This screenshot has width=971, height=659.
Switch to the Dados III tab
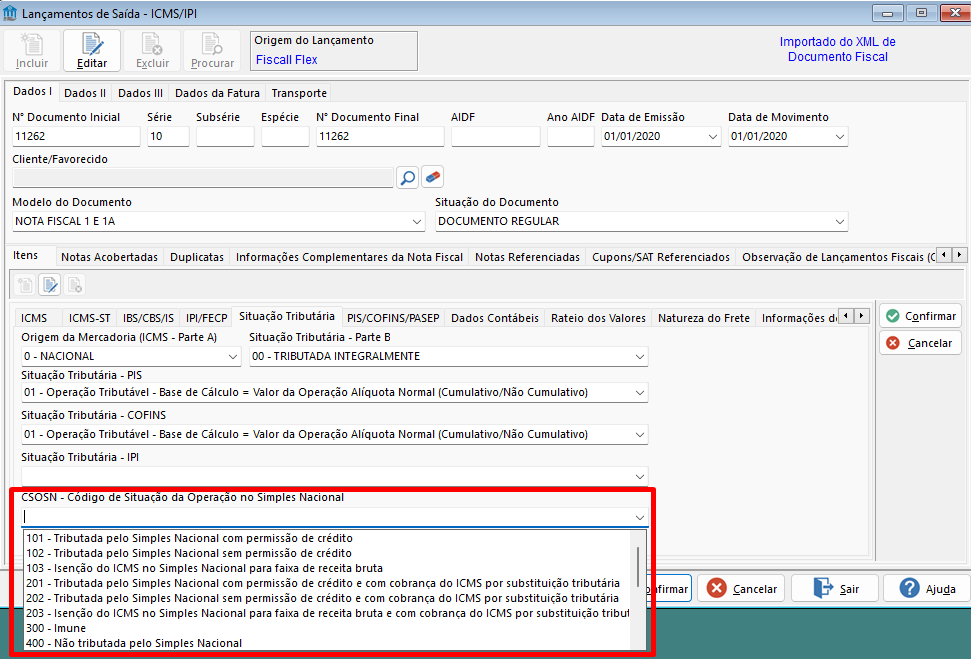[141, 93]
